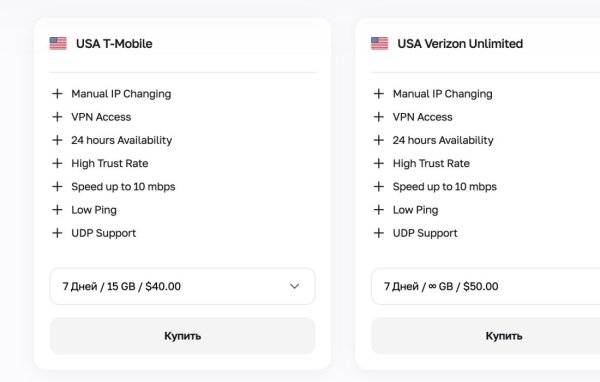Click Купить button under USA T-Mobile
Viewport: 600px width, 382px height.
point(183,336)
